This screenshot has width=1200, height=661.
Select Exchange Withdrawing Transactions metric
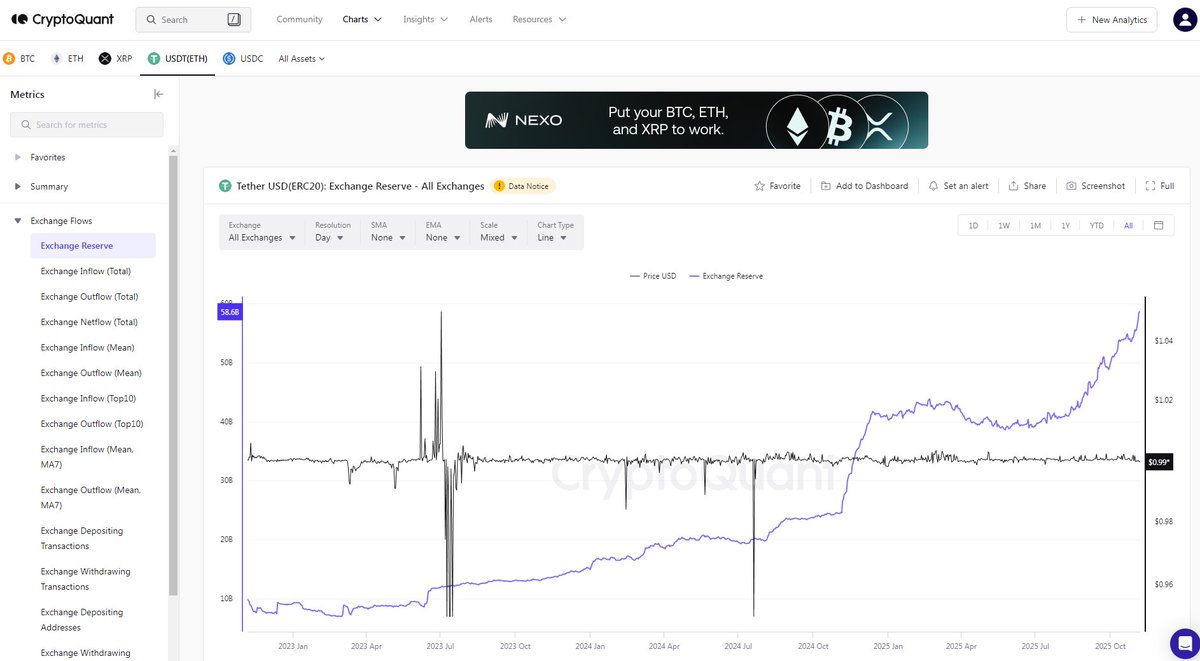tap(85, 579)
